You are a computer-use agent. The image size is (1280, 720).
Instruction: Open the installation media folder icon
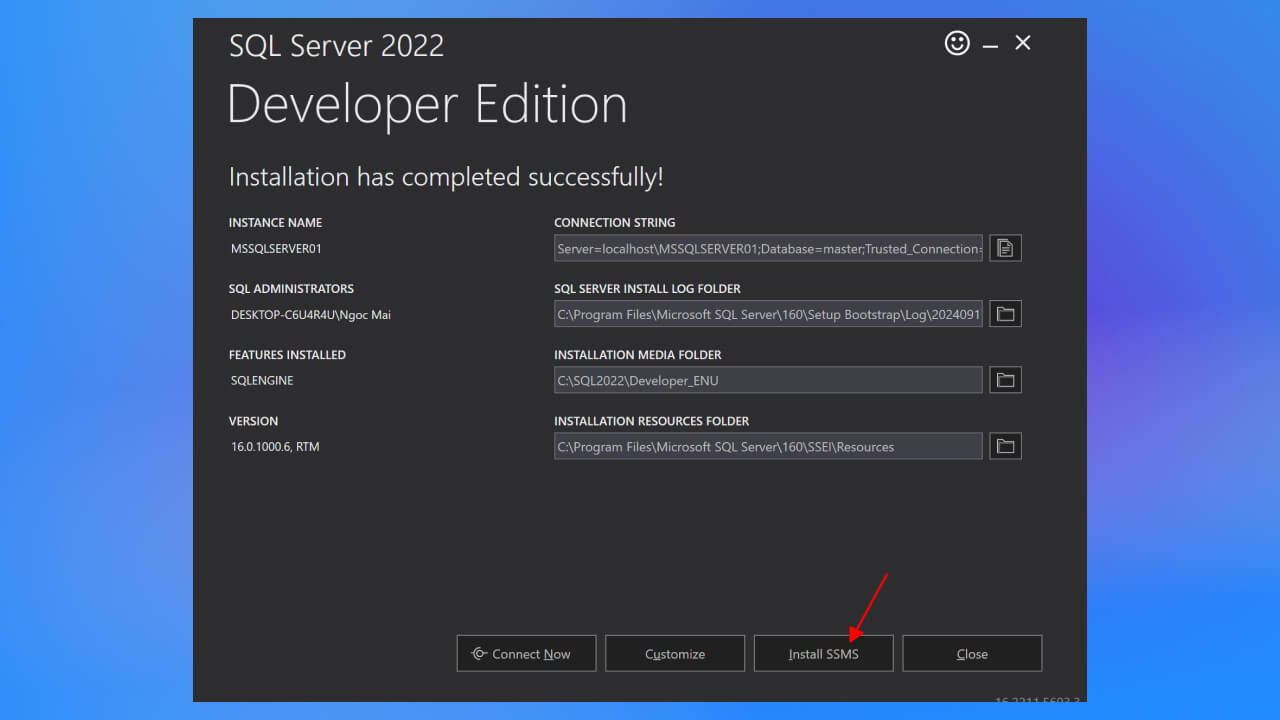click(1005, 380)
